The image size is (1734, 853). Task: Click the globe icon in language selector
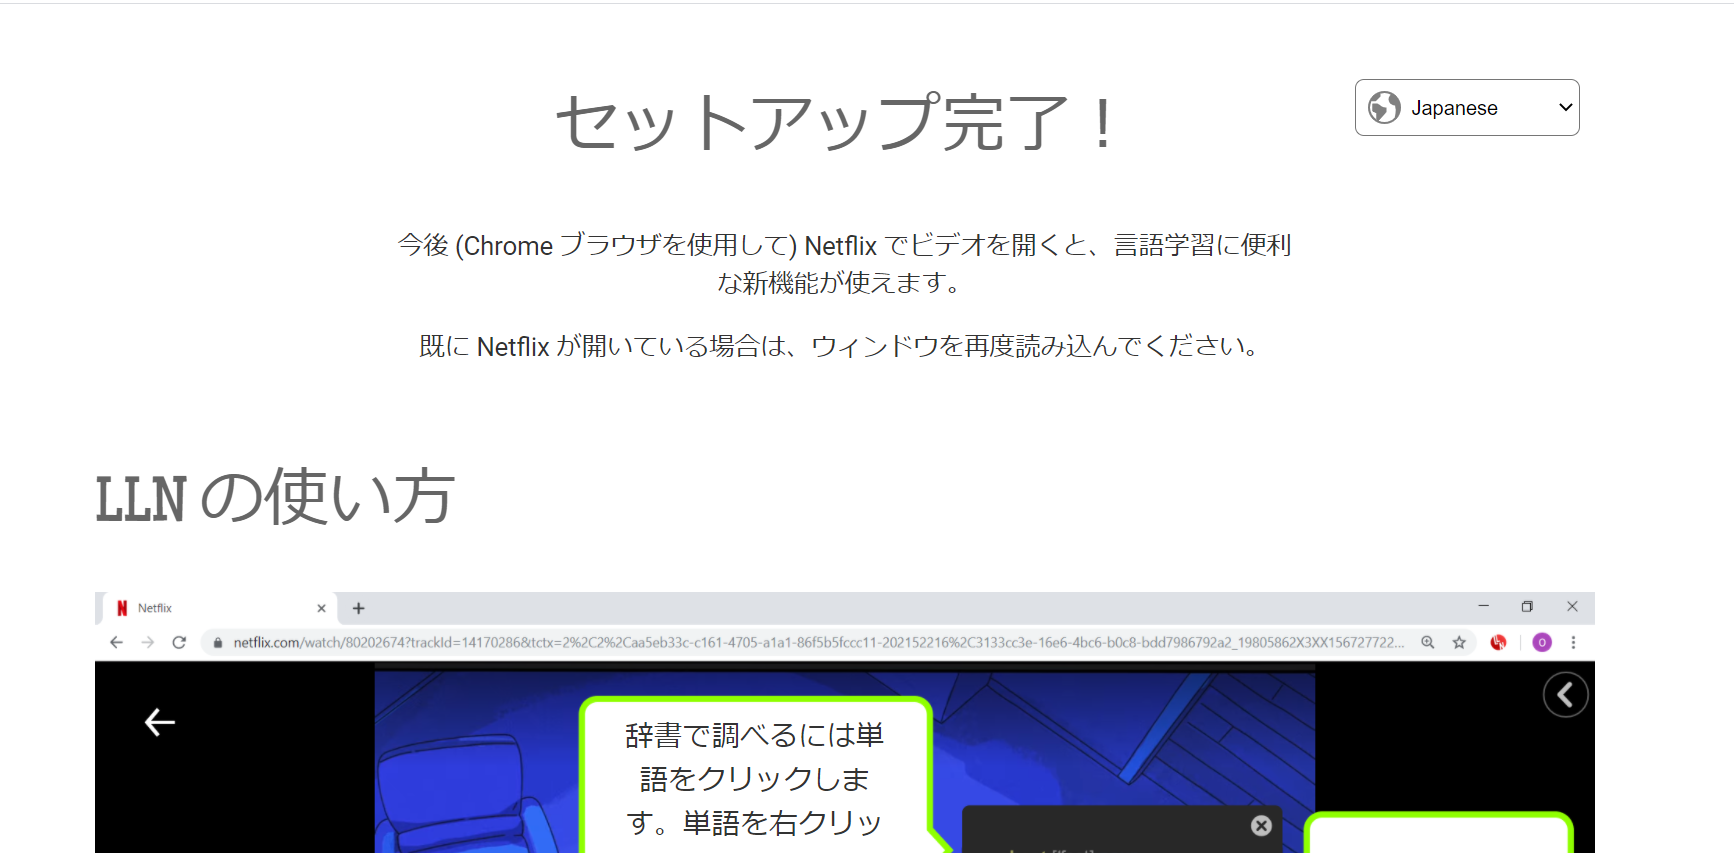(1384, 107)
